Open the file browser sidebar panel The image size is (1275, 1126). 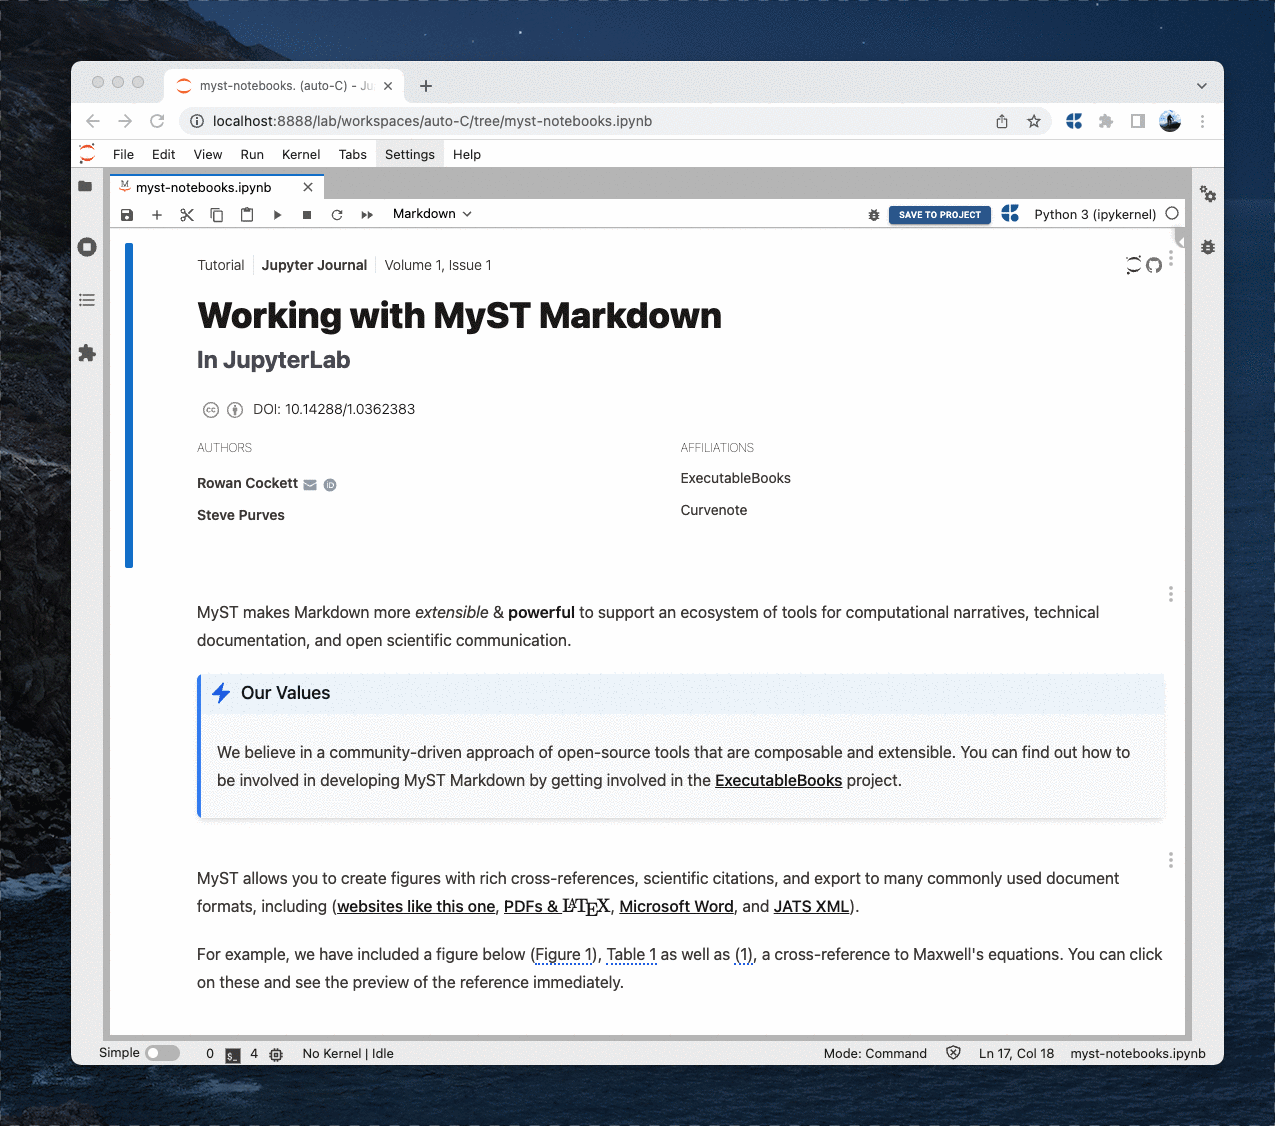coord(86,186)
